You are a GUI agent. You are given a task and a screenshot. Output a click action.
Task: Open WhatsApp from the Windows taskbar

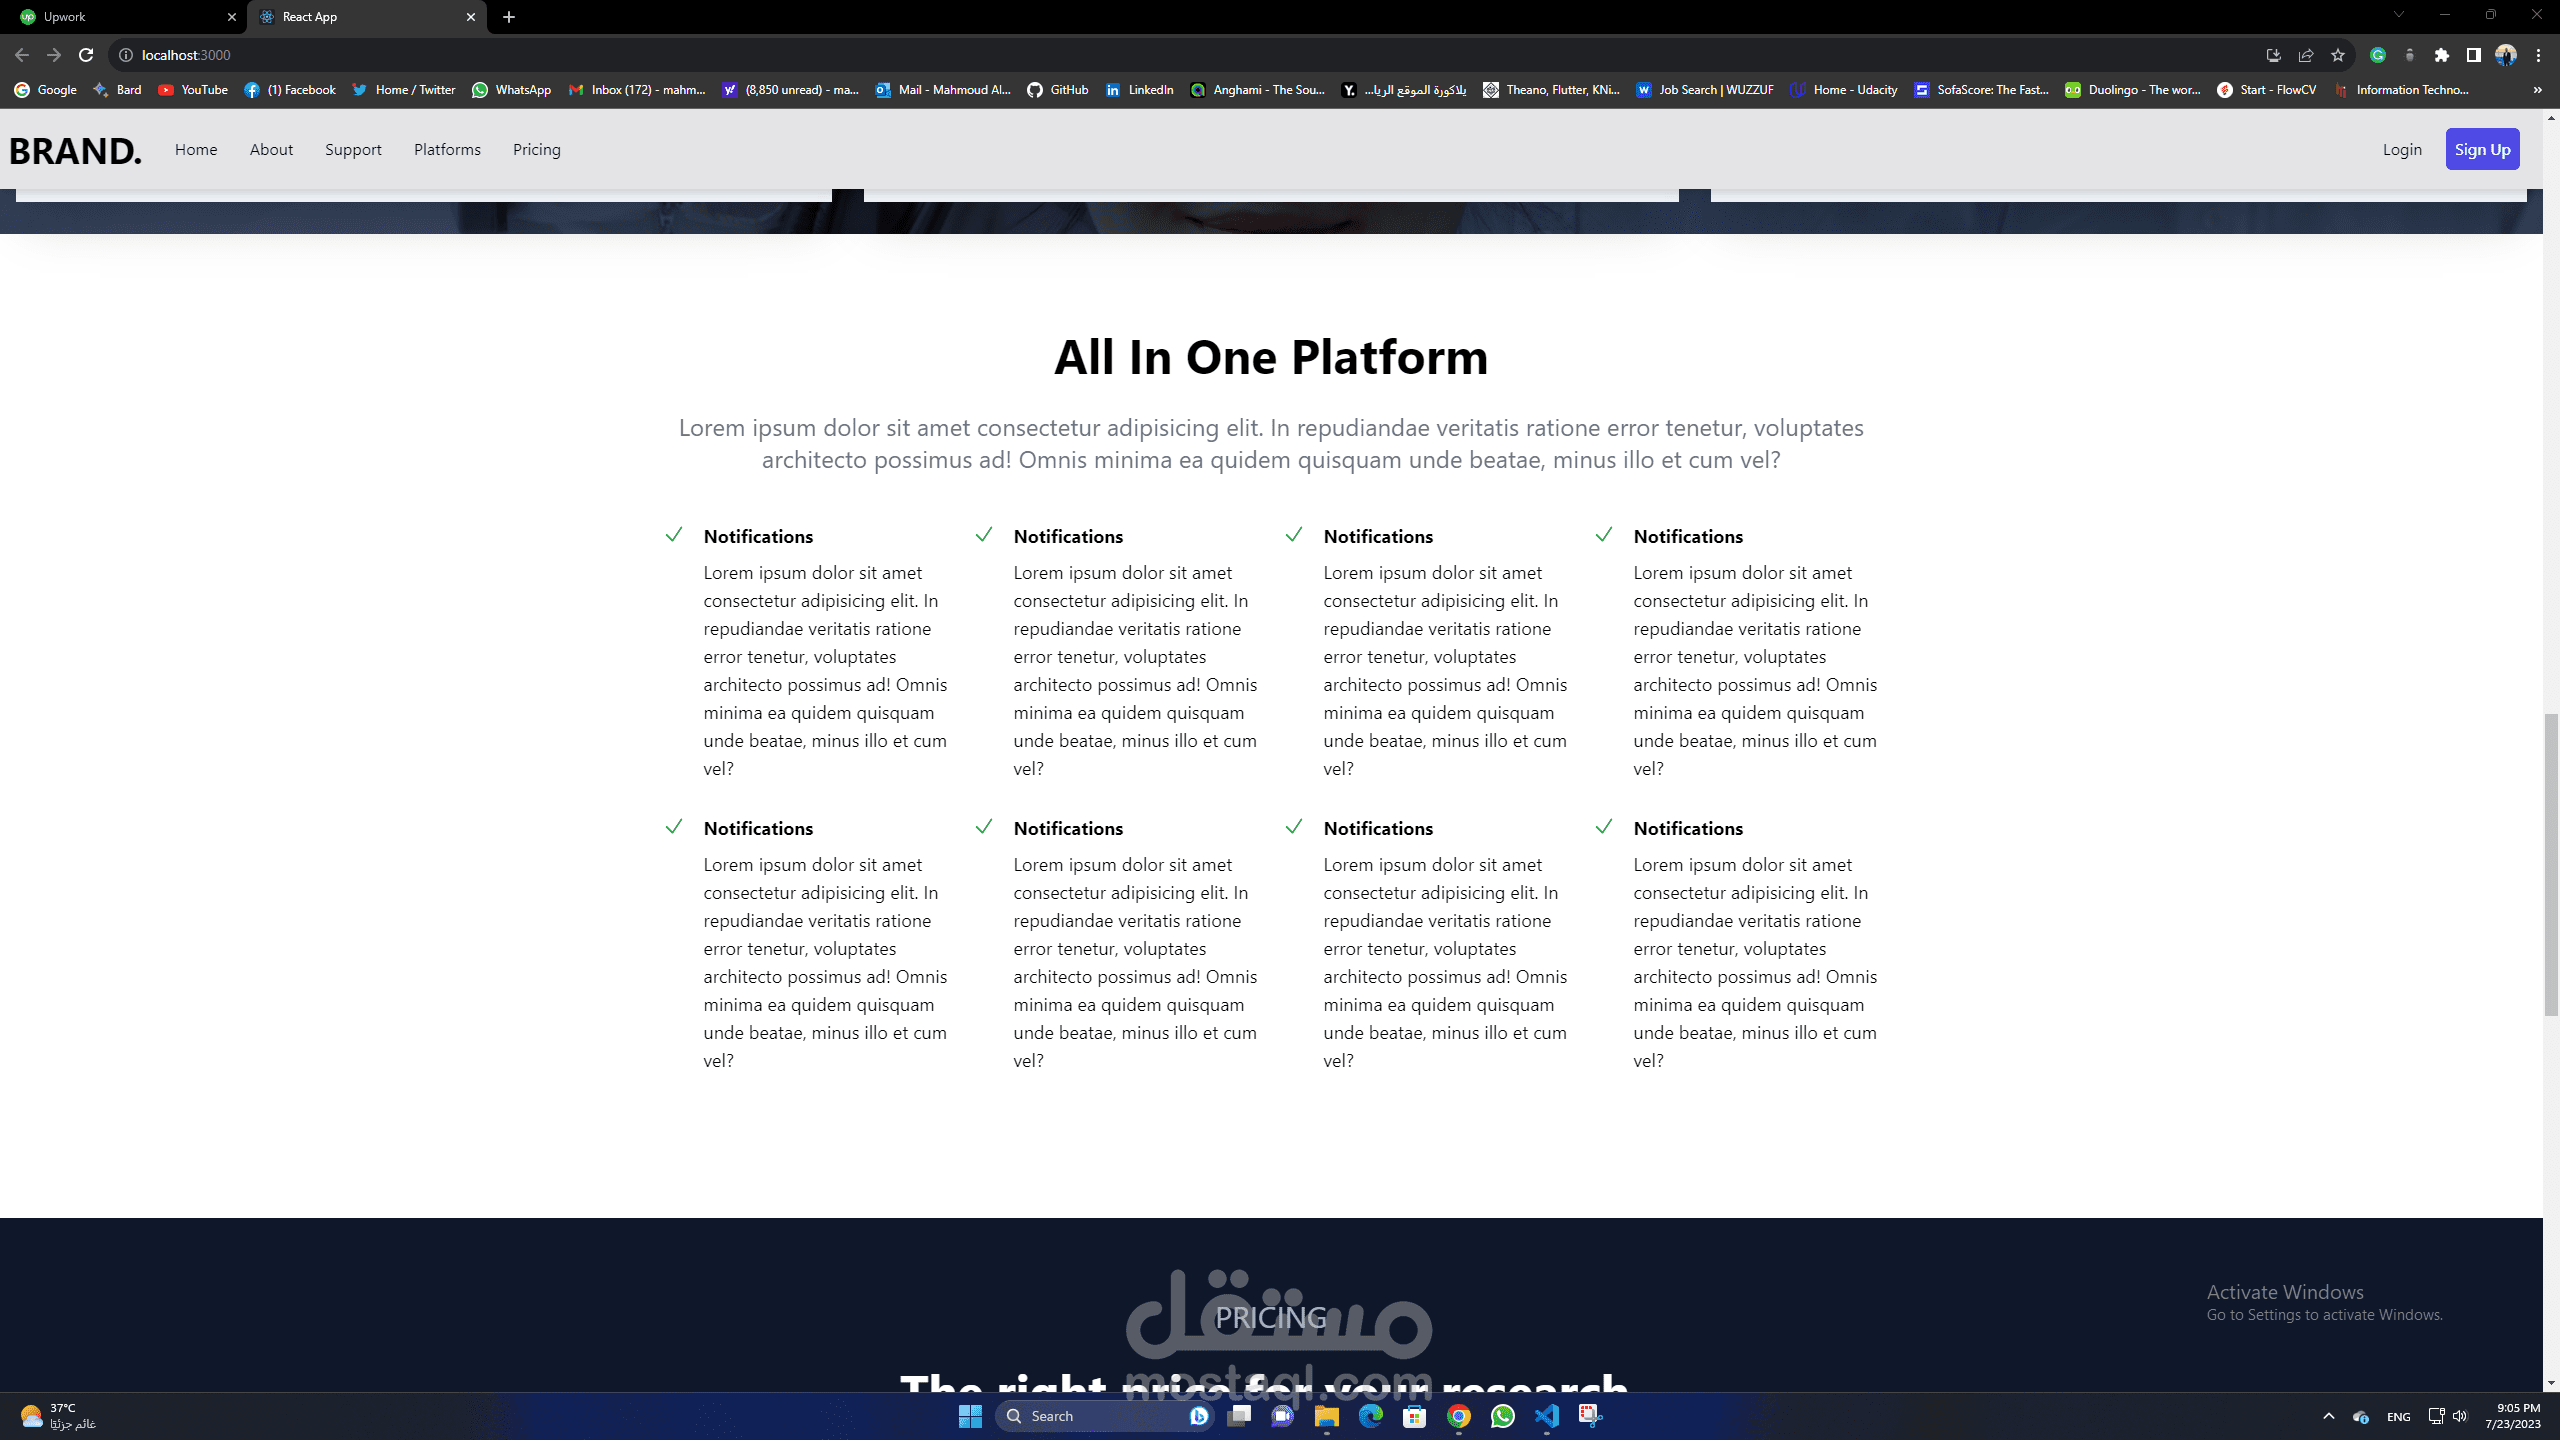coord(1502,1416)
